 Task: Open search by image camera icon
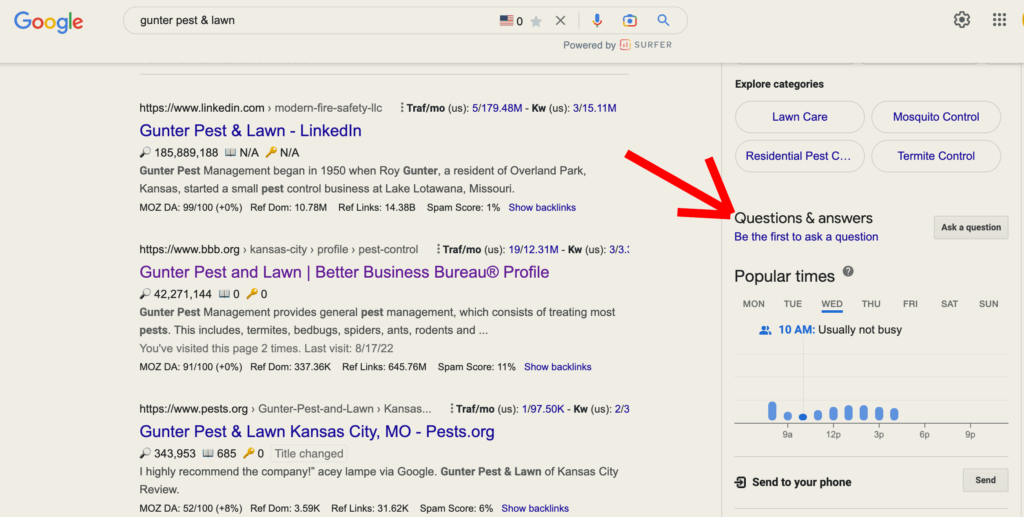(630, 21)
